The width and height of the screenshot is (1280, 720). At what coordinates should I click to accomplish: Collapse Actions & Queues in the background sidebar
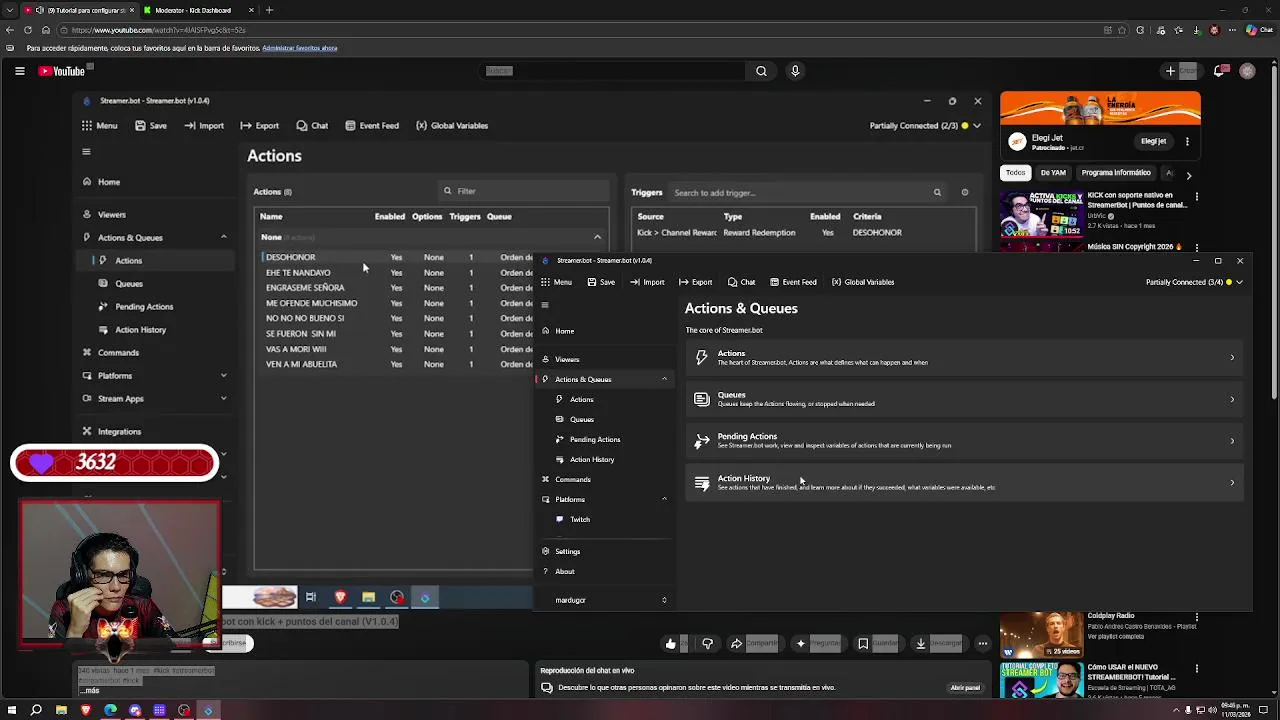[223, 237]
